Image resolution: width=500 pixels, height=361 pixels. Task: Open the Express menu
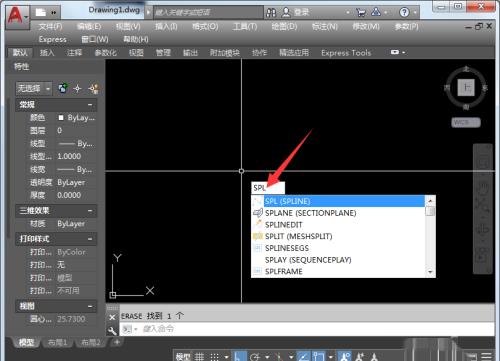click(52, 39)
